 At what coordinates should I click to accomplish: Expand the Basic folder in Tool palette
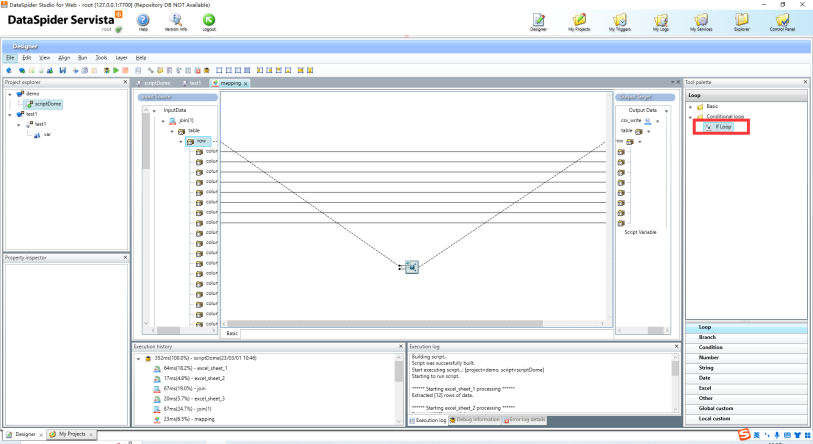click(691, 107)
